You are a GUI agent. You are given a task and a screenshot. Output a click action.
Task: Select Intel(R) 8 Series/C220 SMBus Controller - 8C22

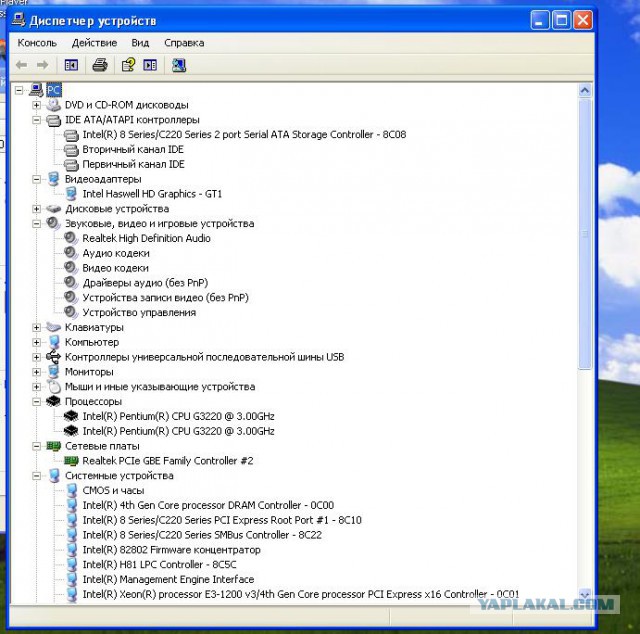click(202, 535)
